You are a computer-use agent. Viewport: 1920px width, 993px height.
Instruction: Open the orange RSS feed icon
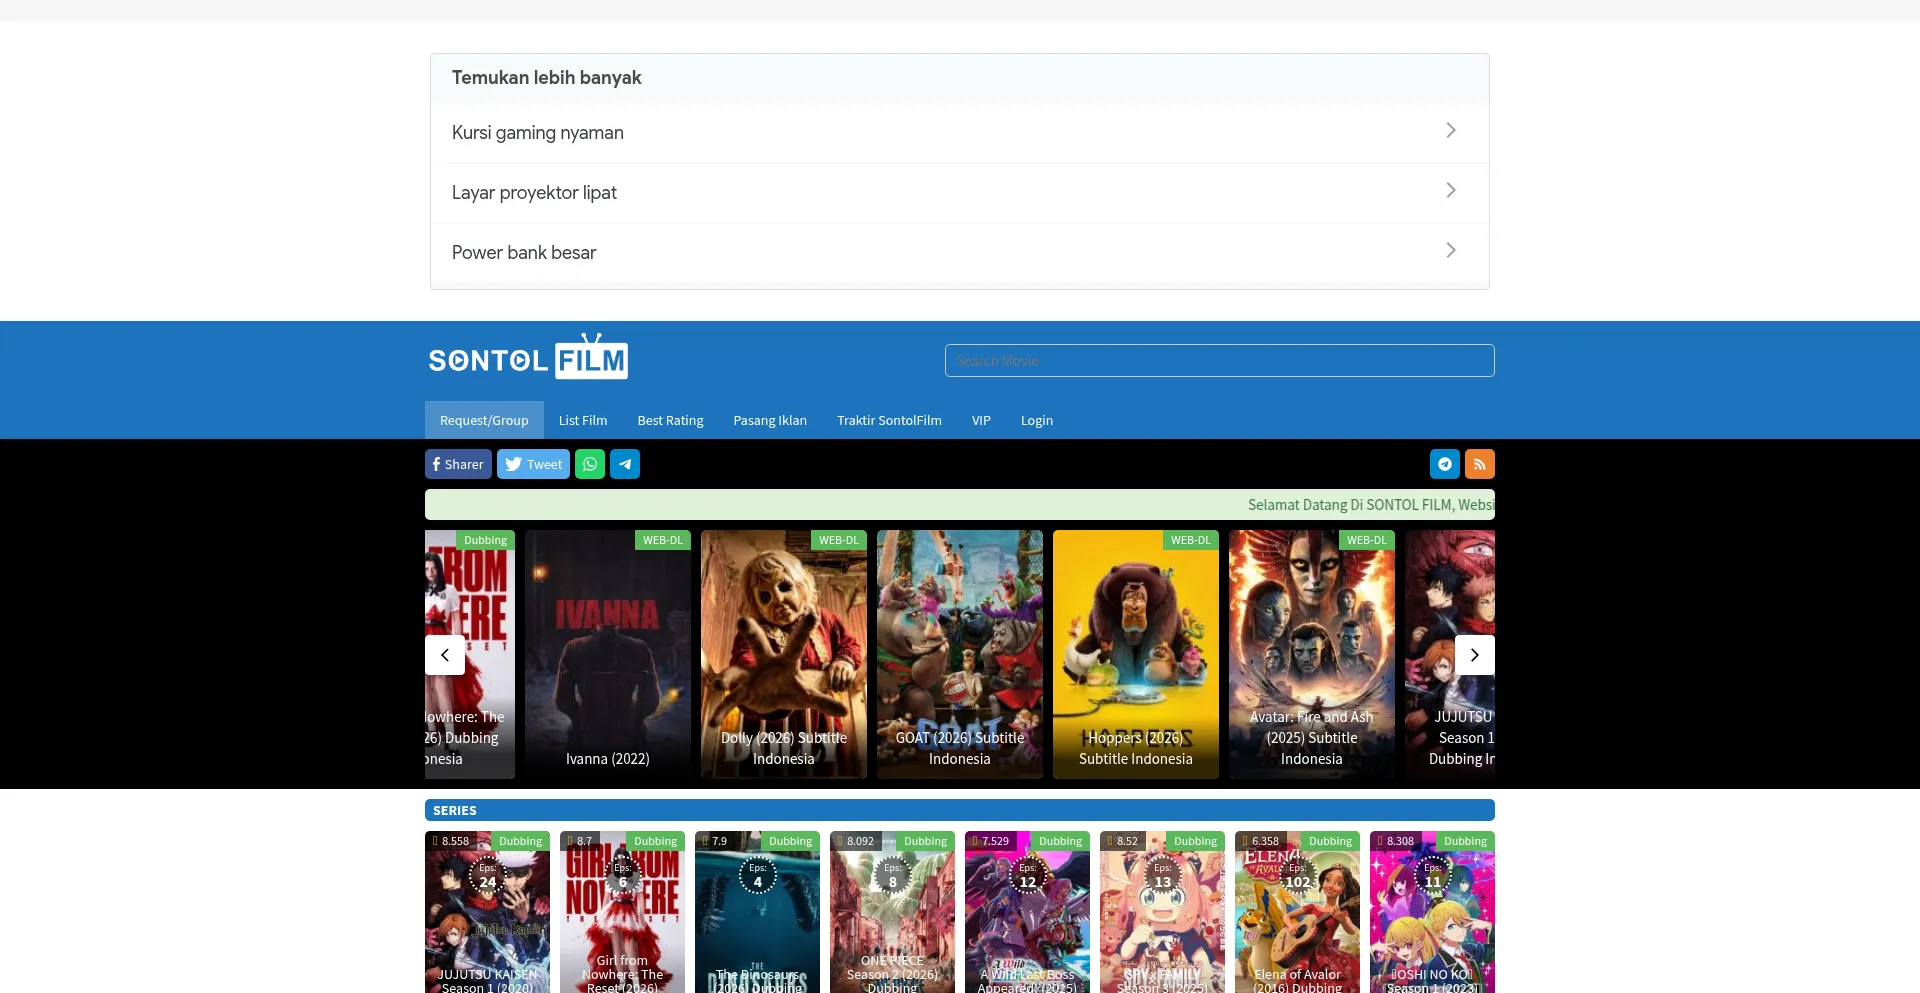(1480, 464)
